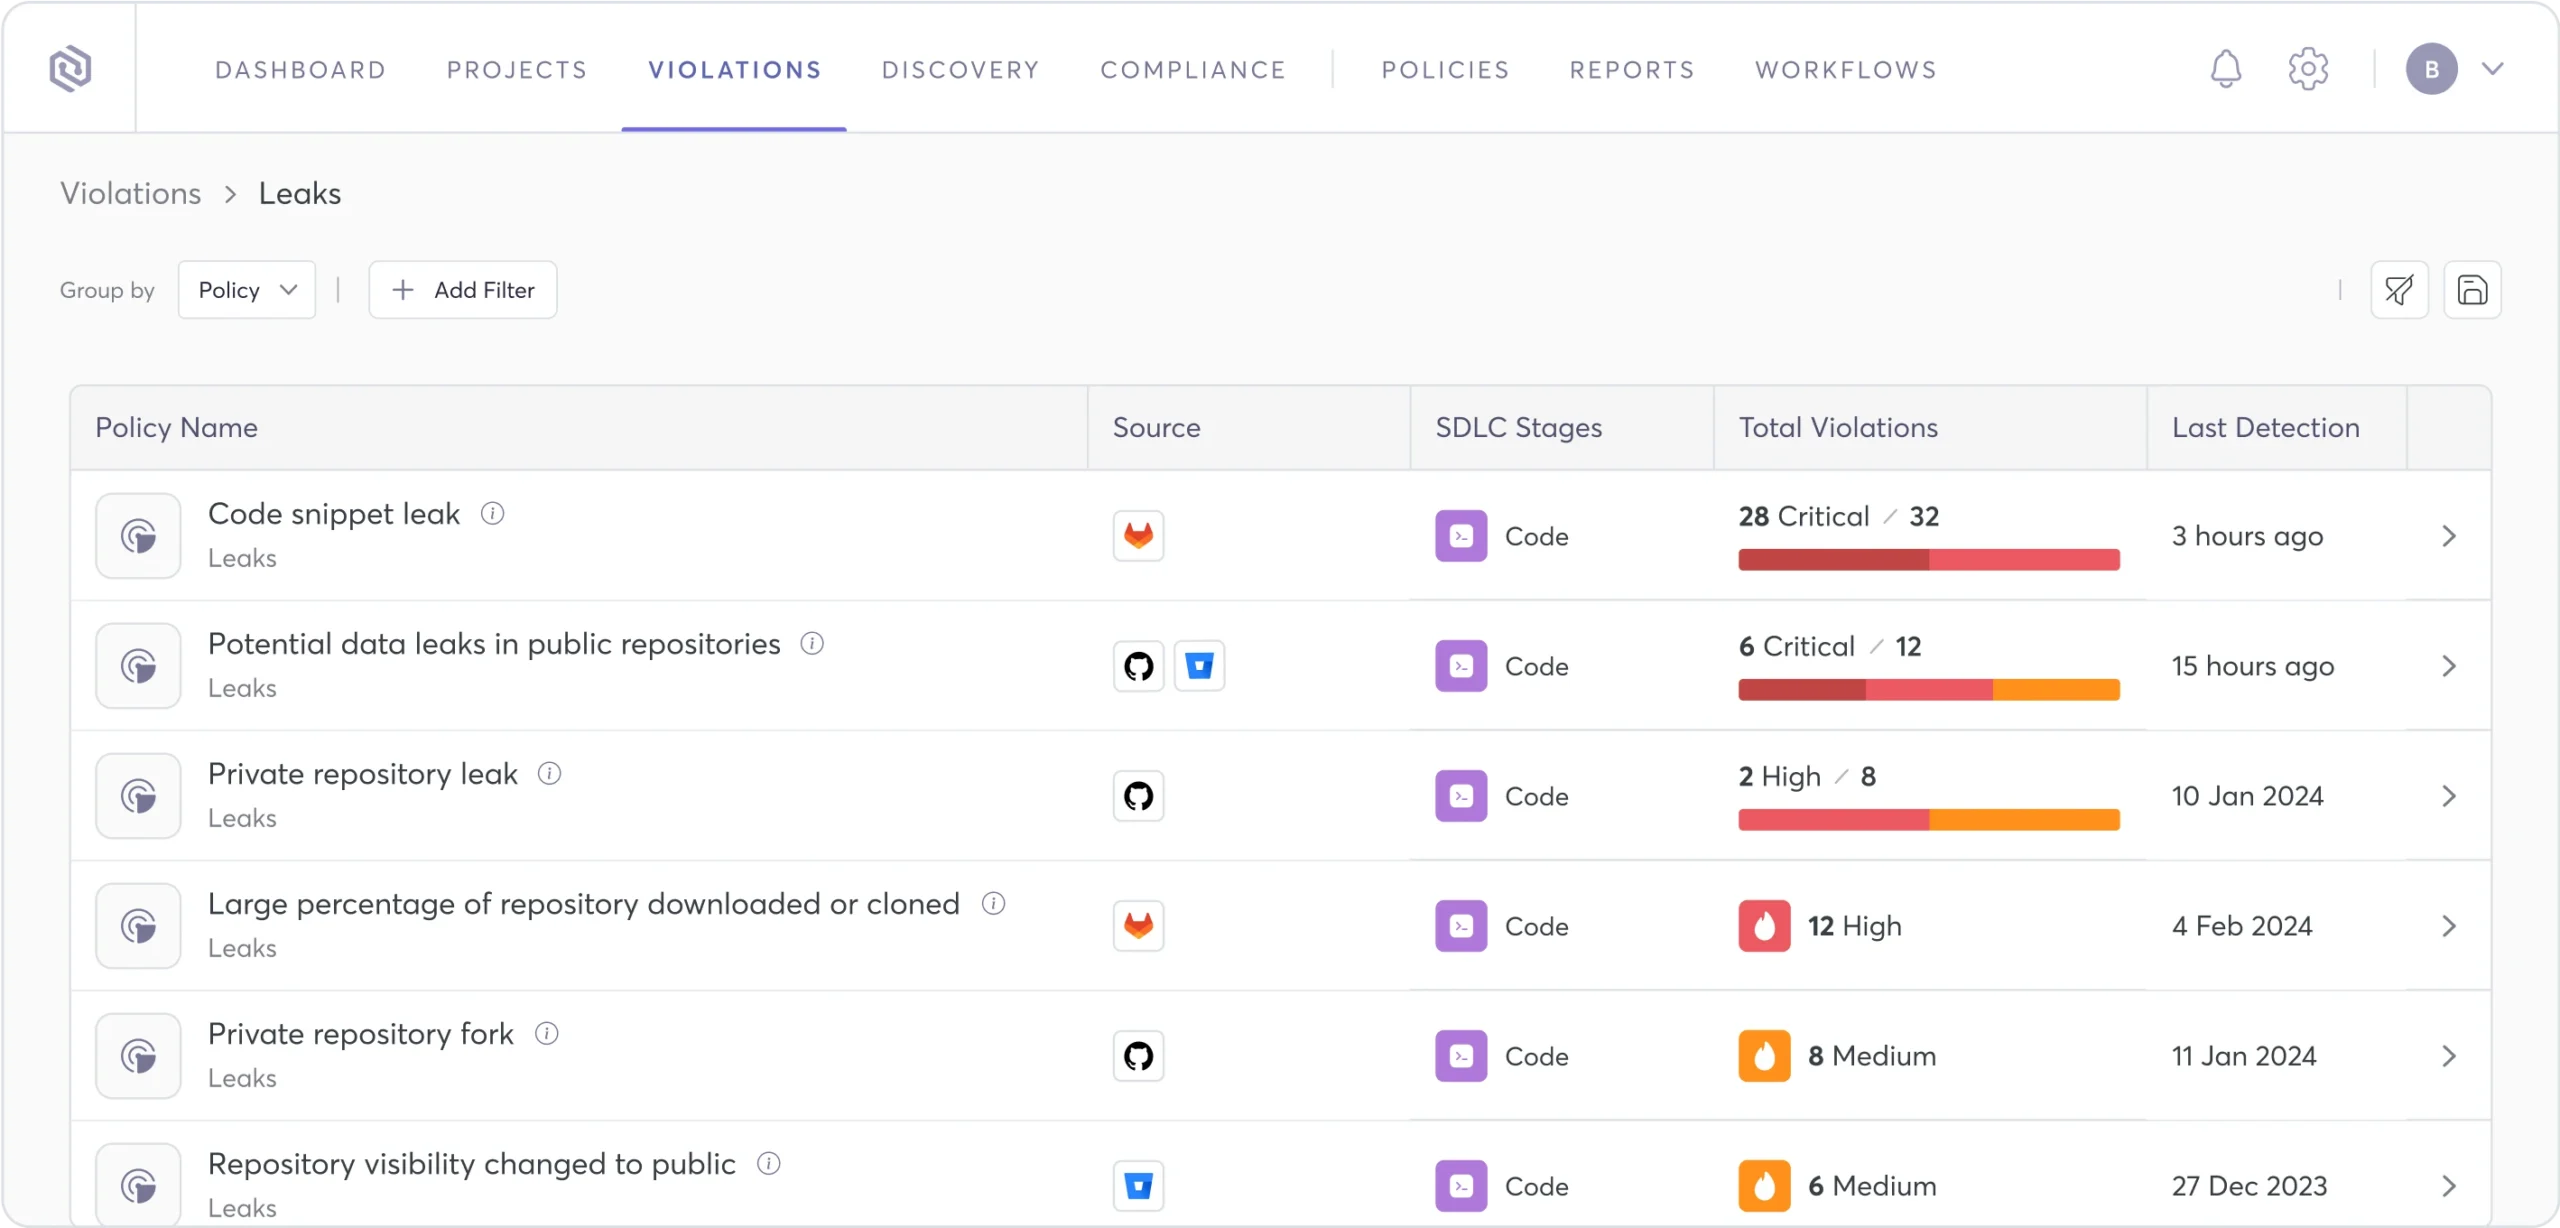This screenshot has width=2560, height=1228.
Task: Click GitLab icon in Code snippet leak row
Action: [1138, 536]
